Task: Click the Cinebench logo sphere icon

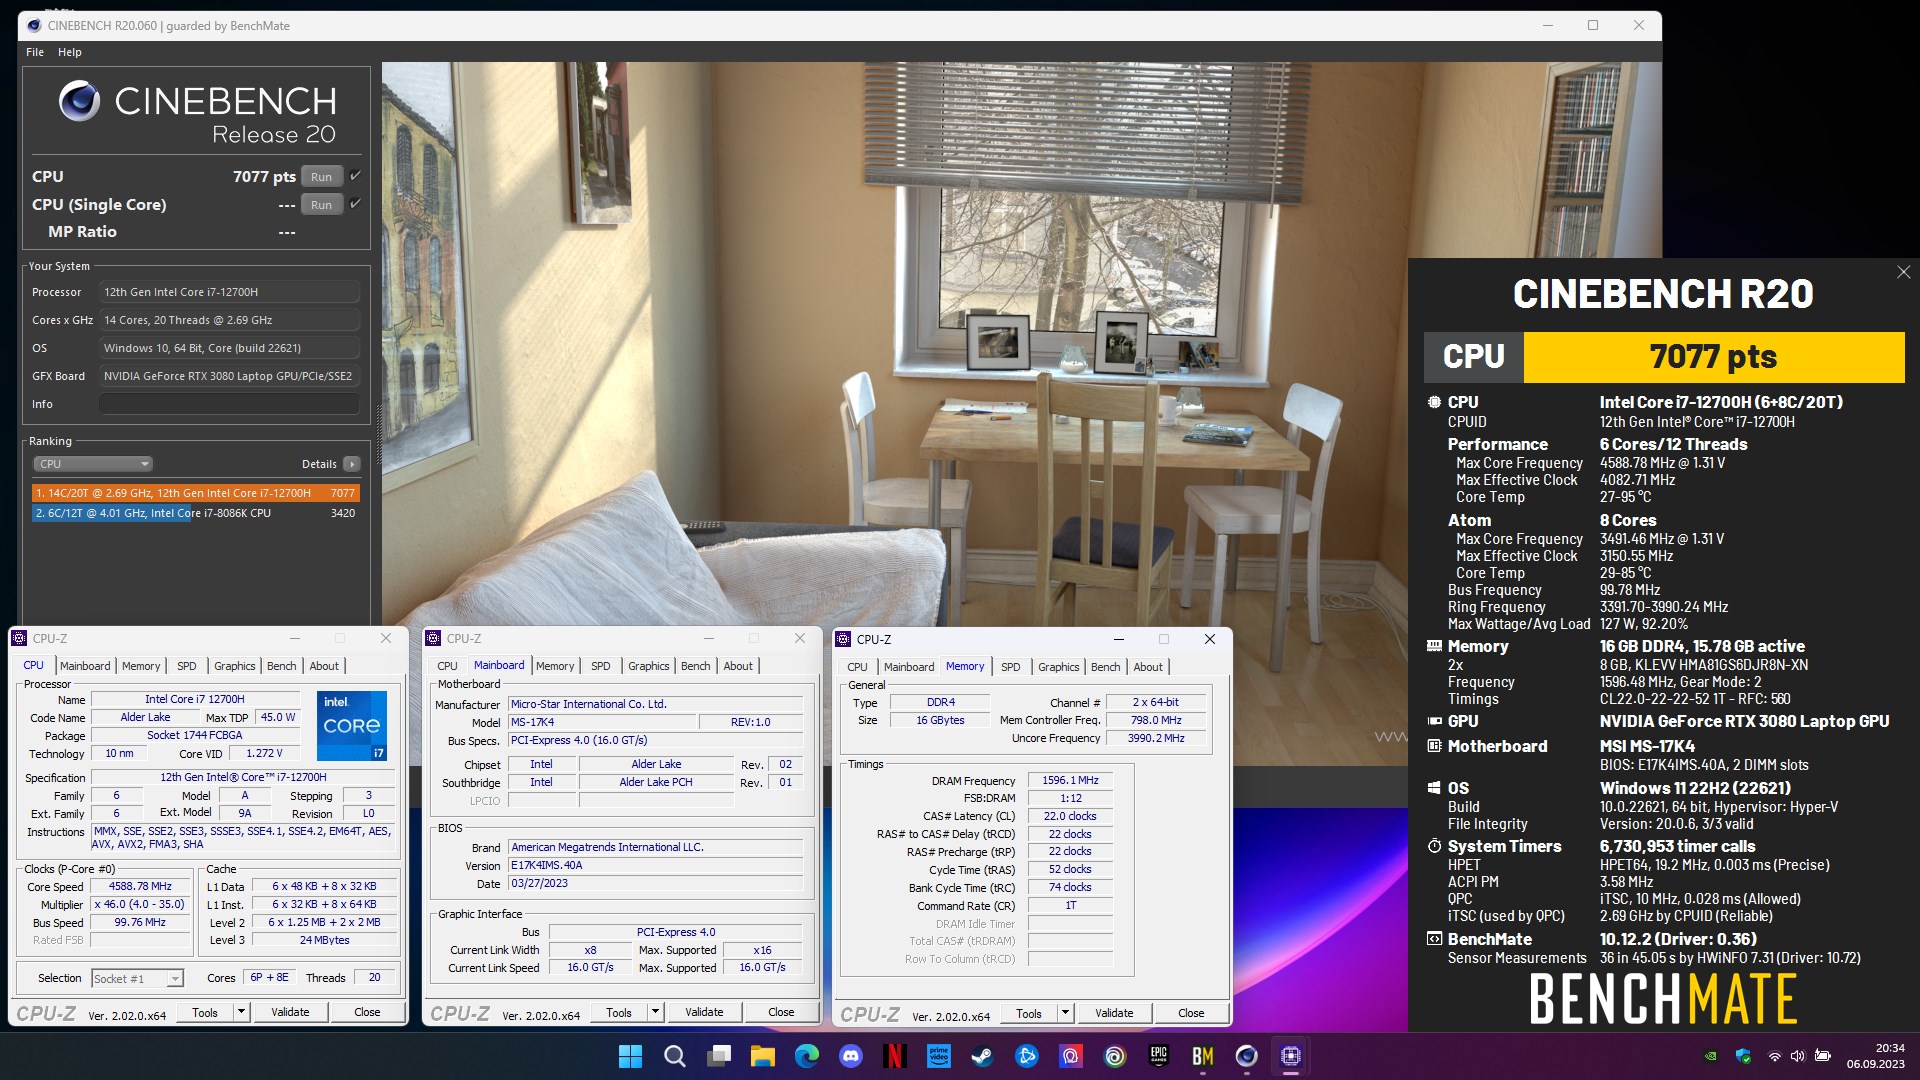Action: click(79, 101)
